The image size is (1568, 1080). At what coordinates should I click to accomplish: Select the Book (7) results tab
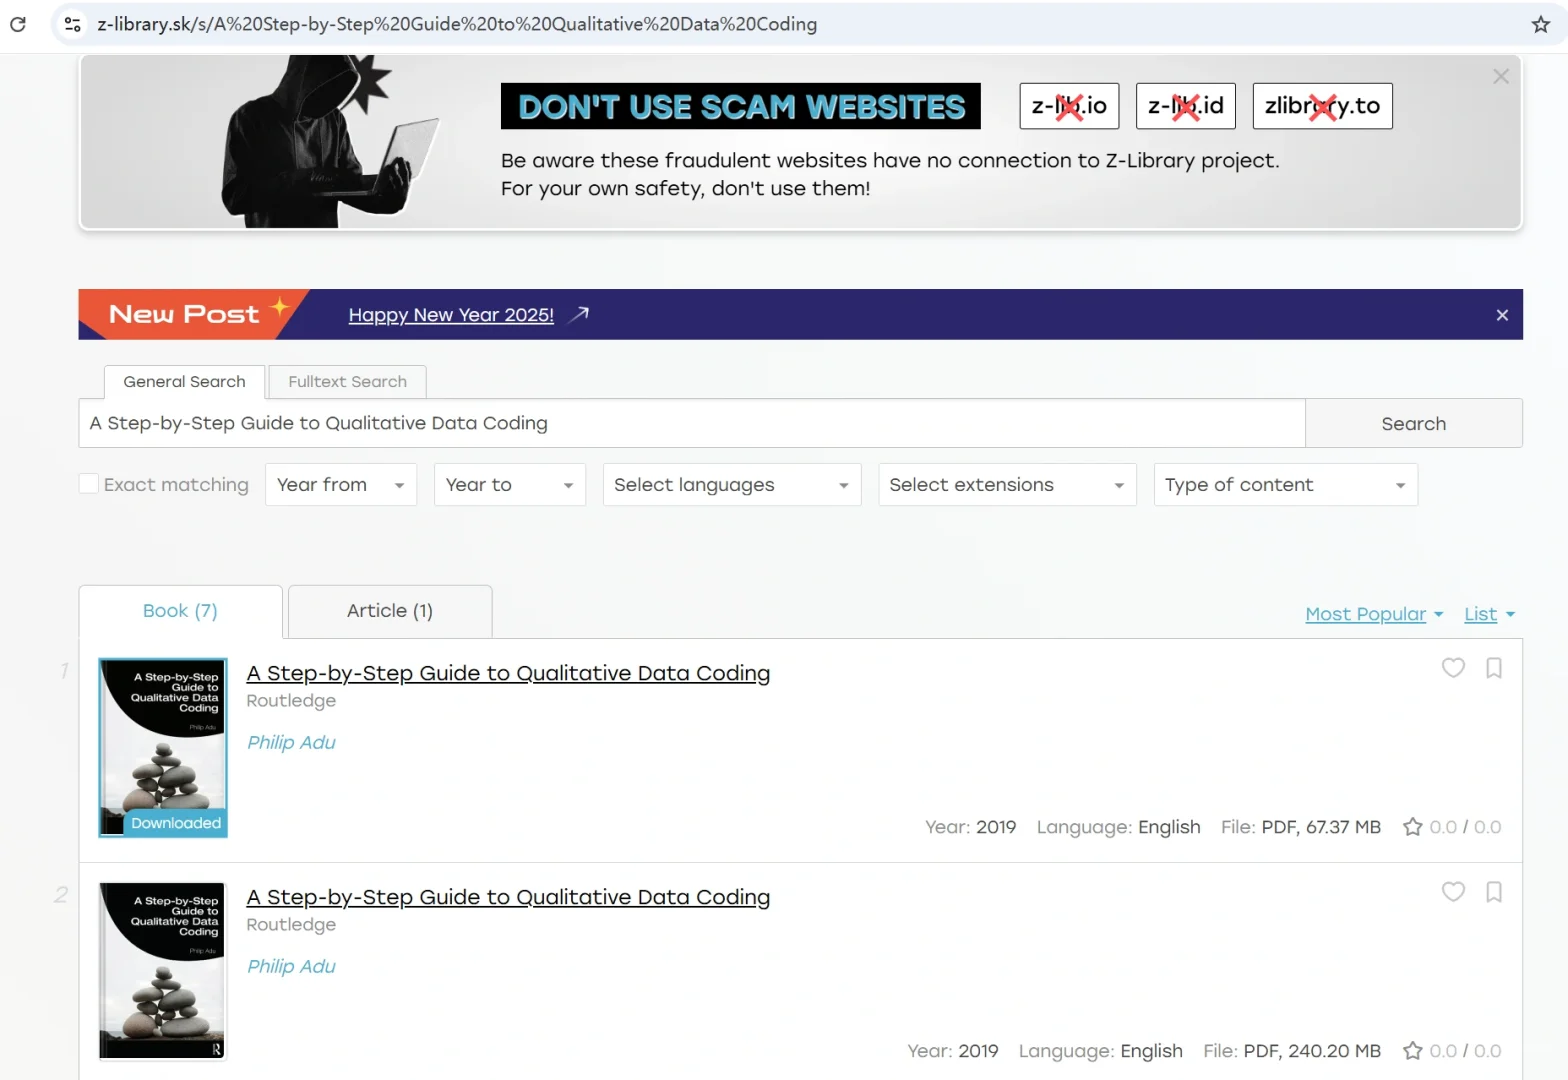click(x=180, y=611)
